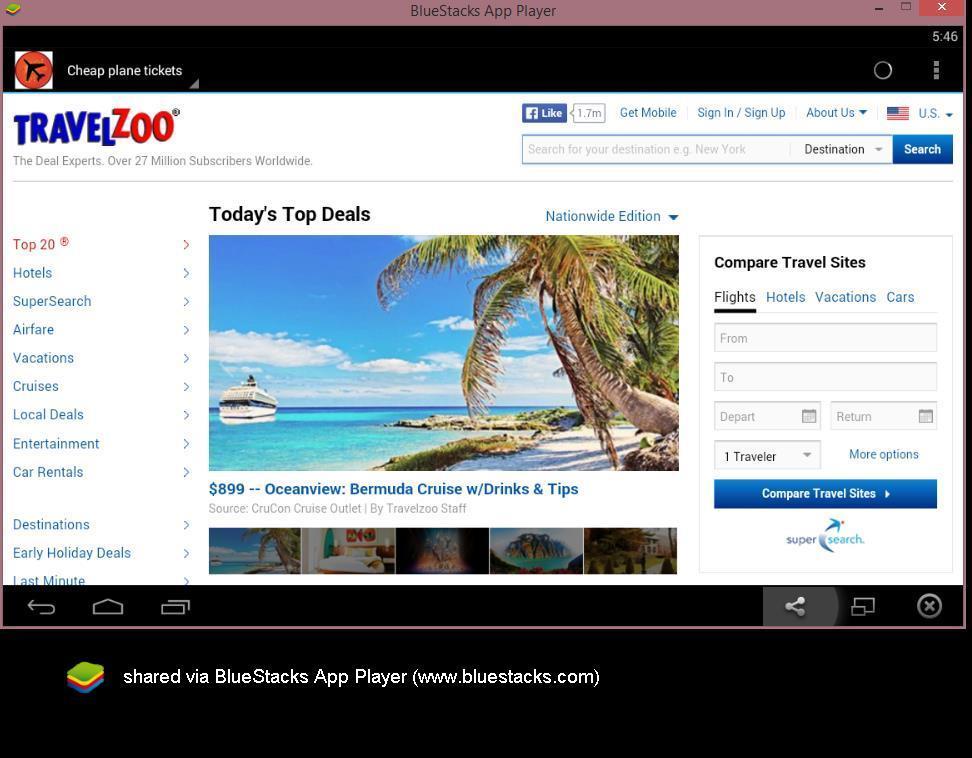Click the circled X close icon

point(929,606)
